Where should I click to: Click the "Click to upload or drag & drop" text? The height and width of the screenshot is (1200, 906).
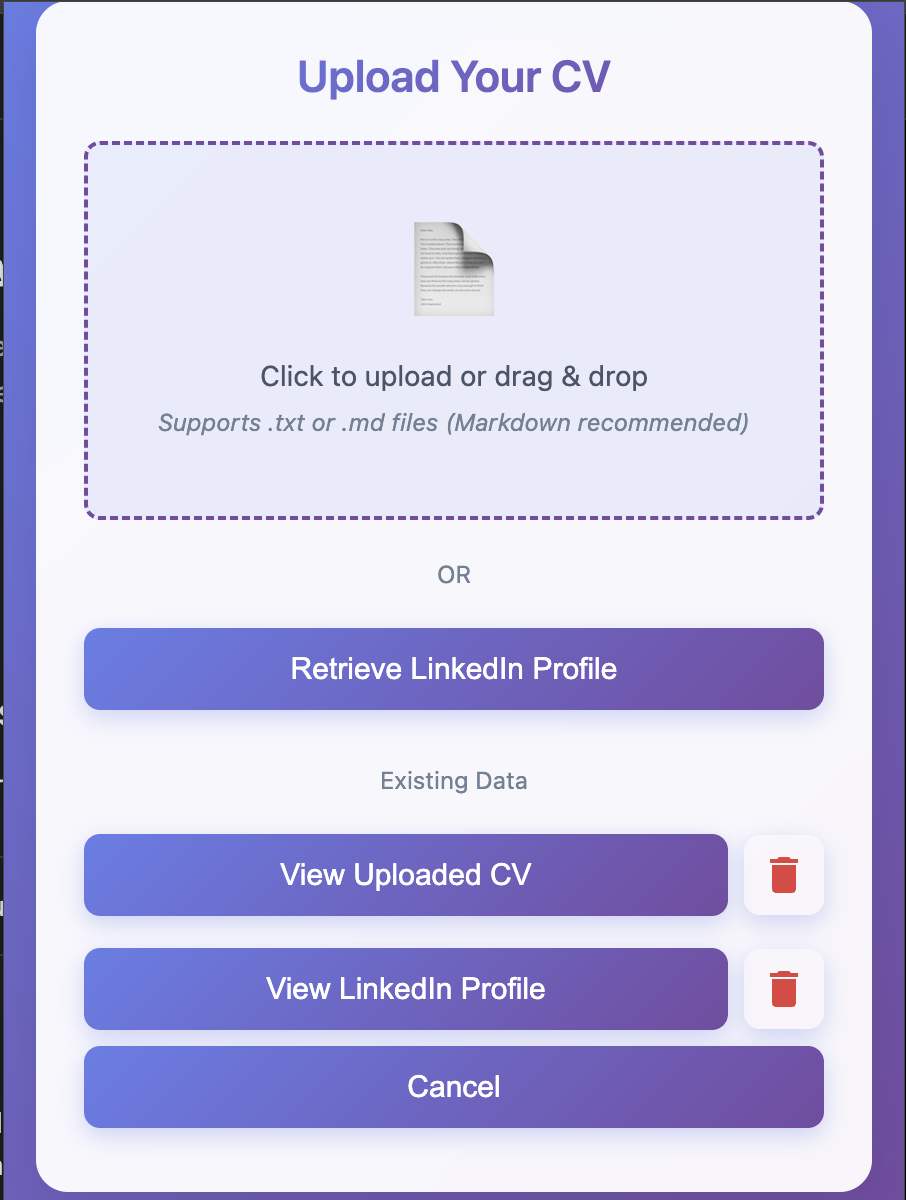click(454, 376)
